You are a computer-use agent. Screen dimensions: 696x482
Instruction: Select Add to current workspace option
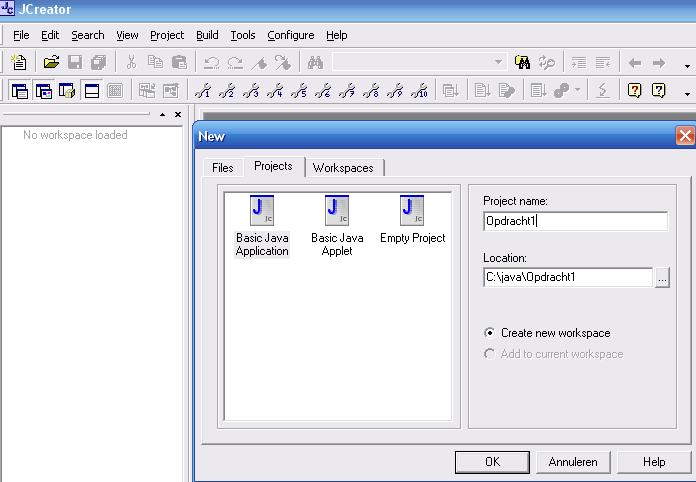(x=554, y=354)
